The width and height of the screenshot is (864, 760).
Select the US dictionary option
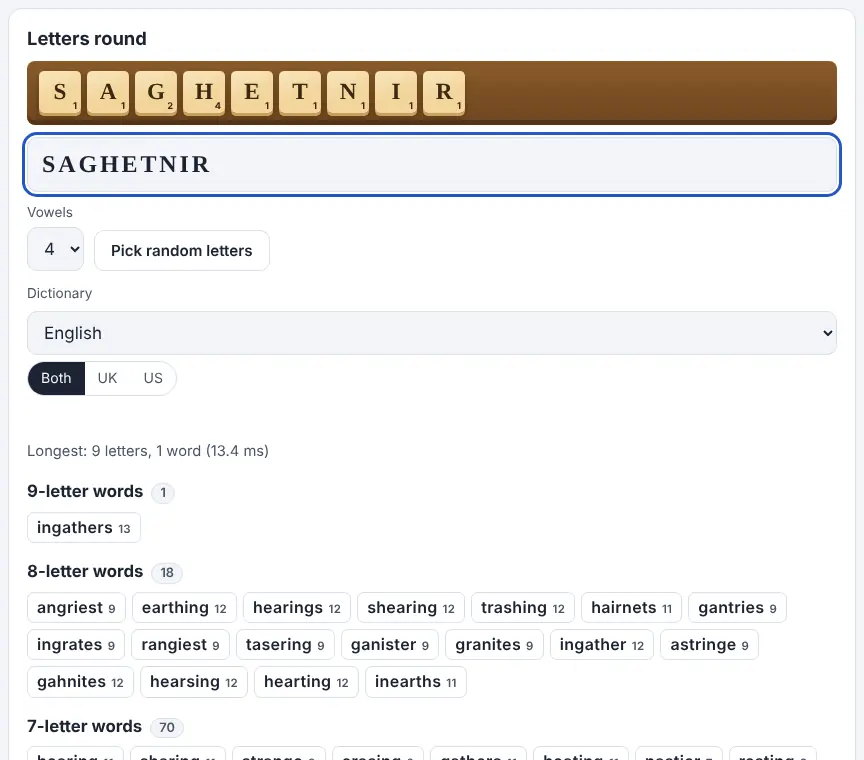pos(153,378)
